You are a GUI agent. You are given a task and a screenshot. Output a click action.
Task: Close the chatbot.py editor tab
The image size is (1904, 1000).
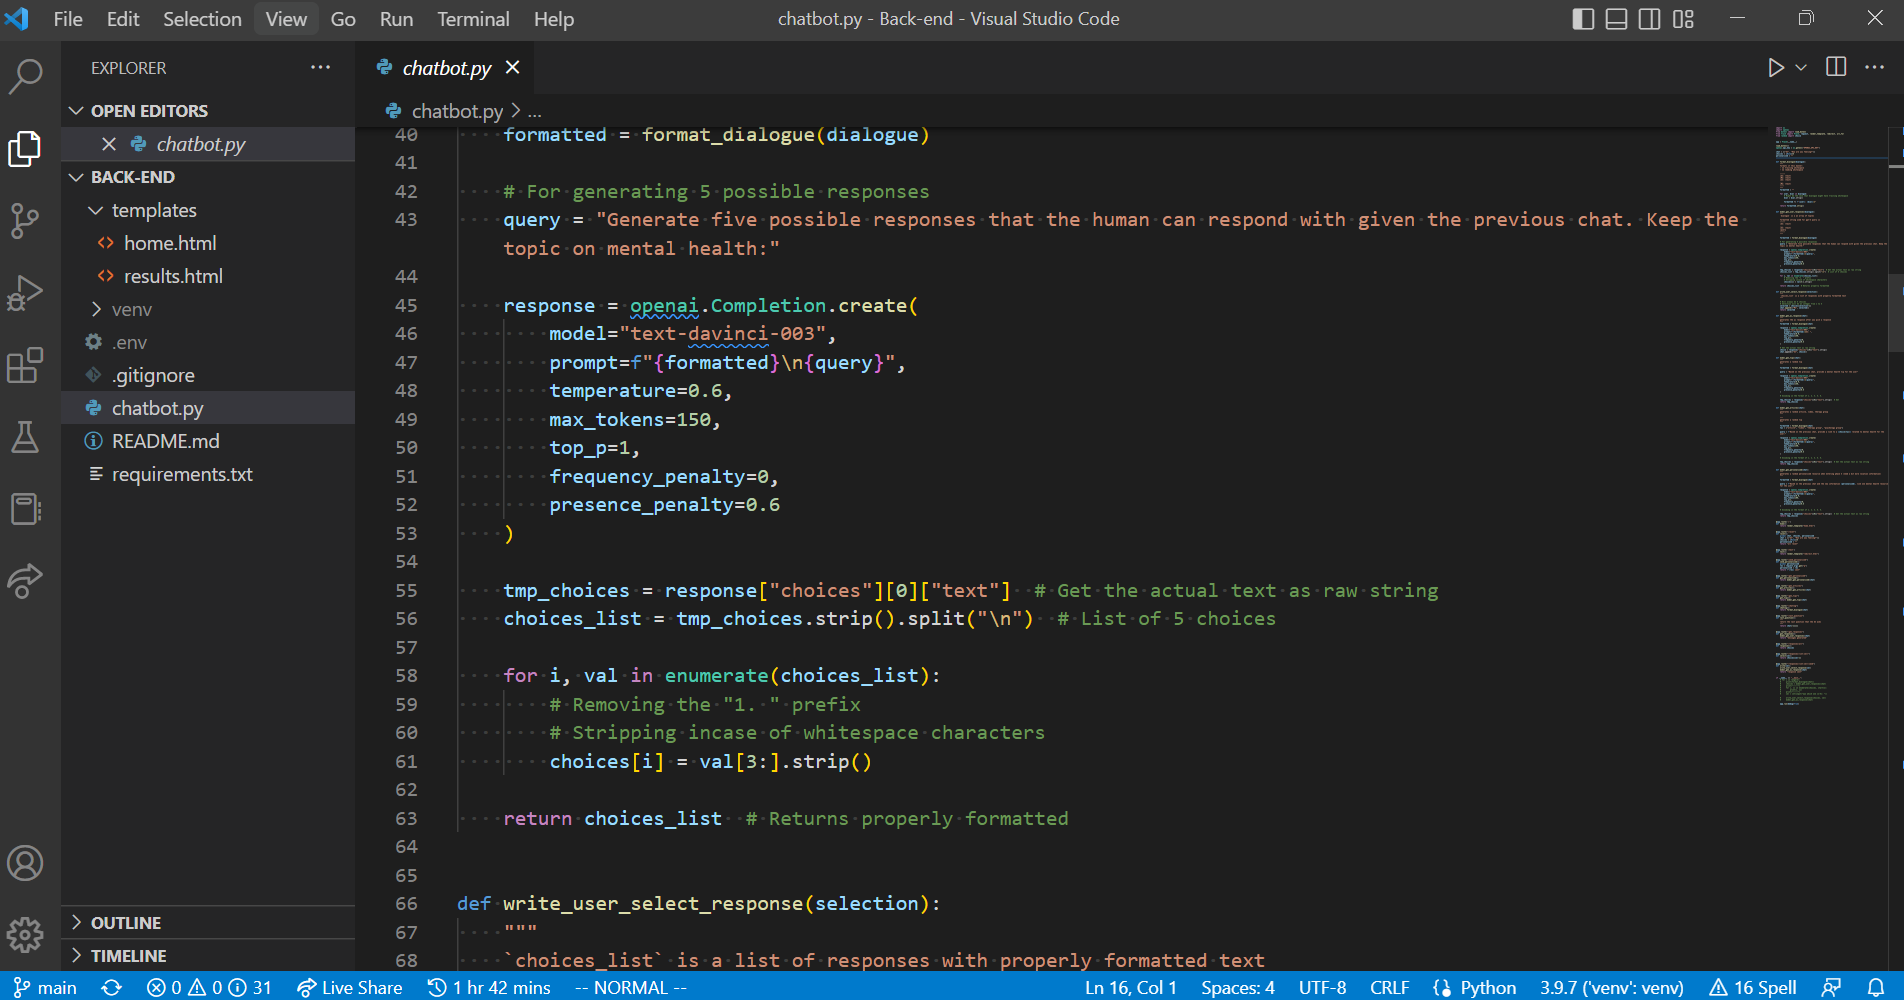point(513,67)
